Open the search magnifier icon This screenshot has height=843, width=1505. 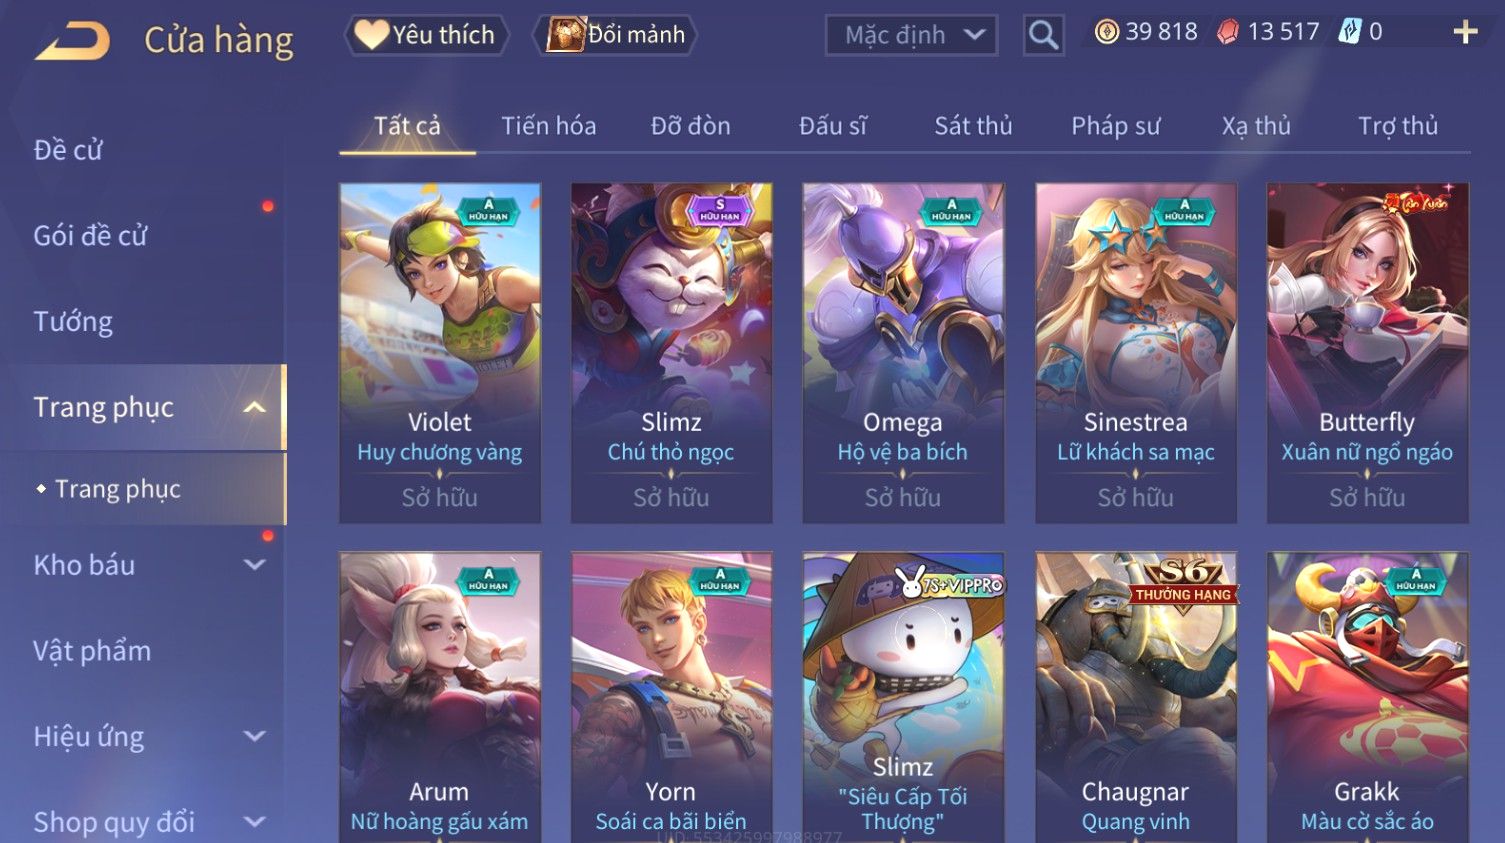coord(1043,36)
